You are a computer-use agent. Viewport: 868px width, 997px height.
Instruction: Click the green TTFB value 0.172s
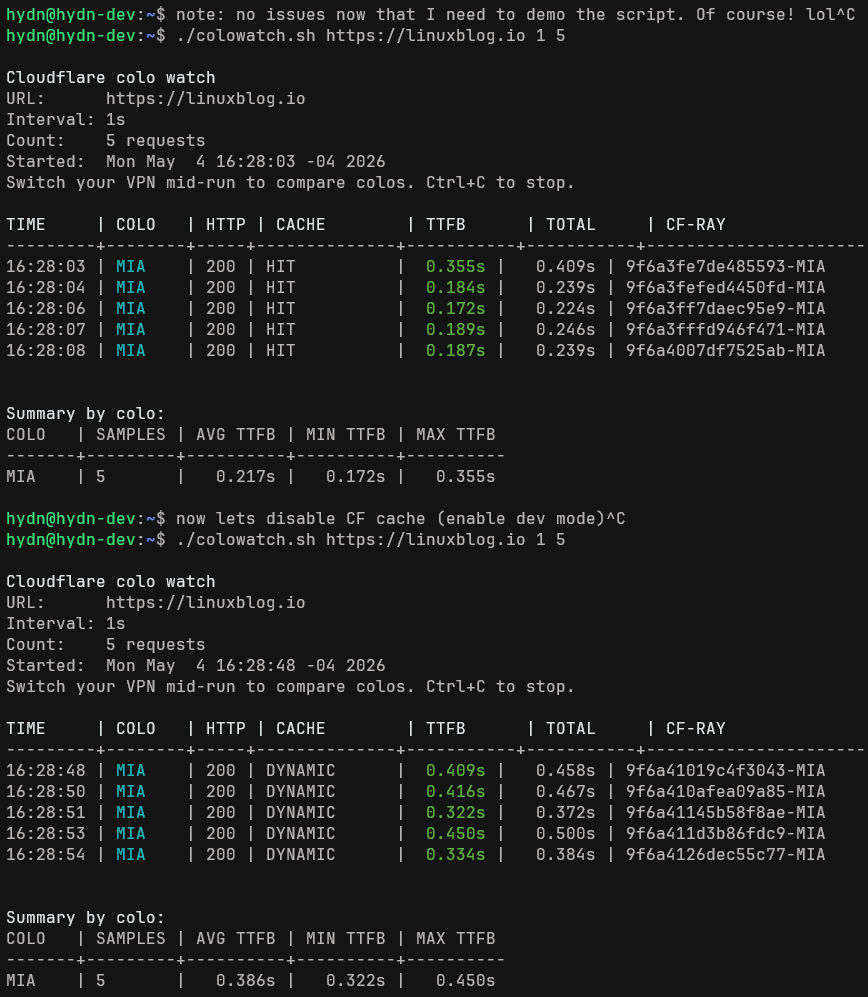[x=455, y=308]
